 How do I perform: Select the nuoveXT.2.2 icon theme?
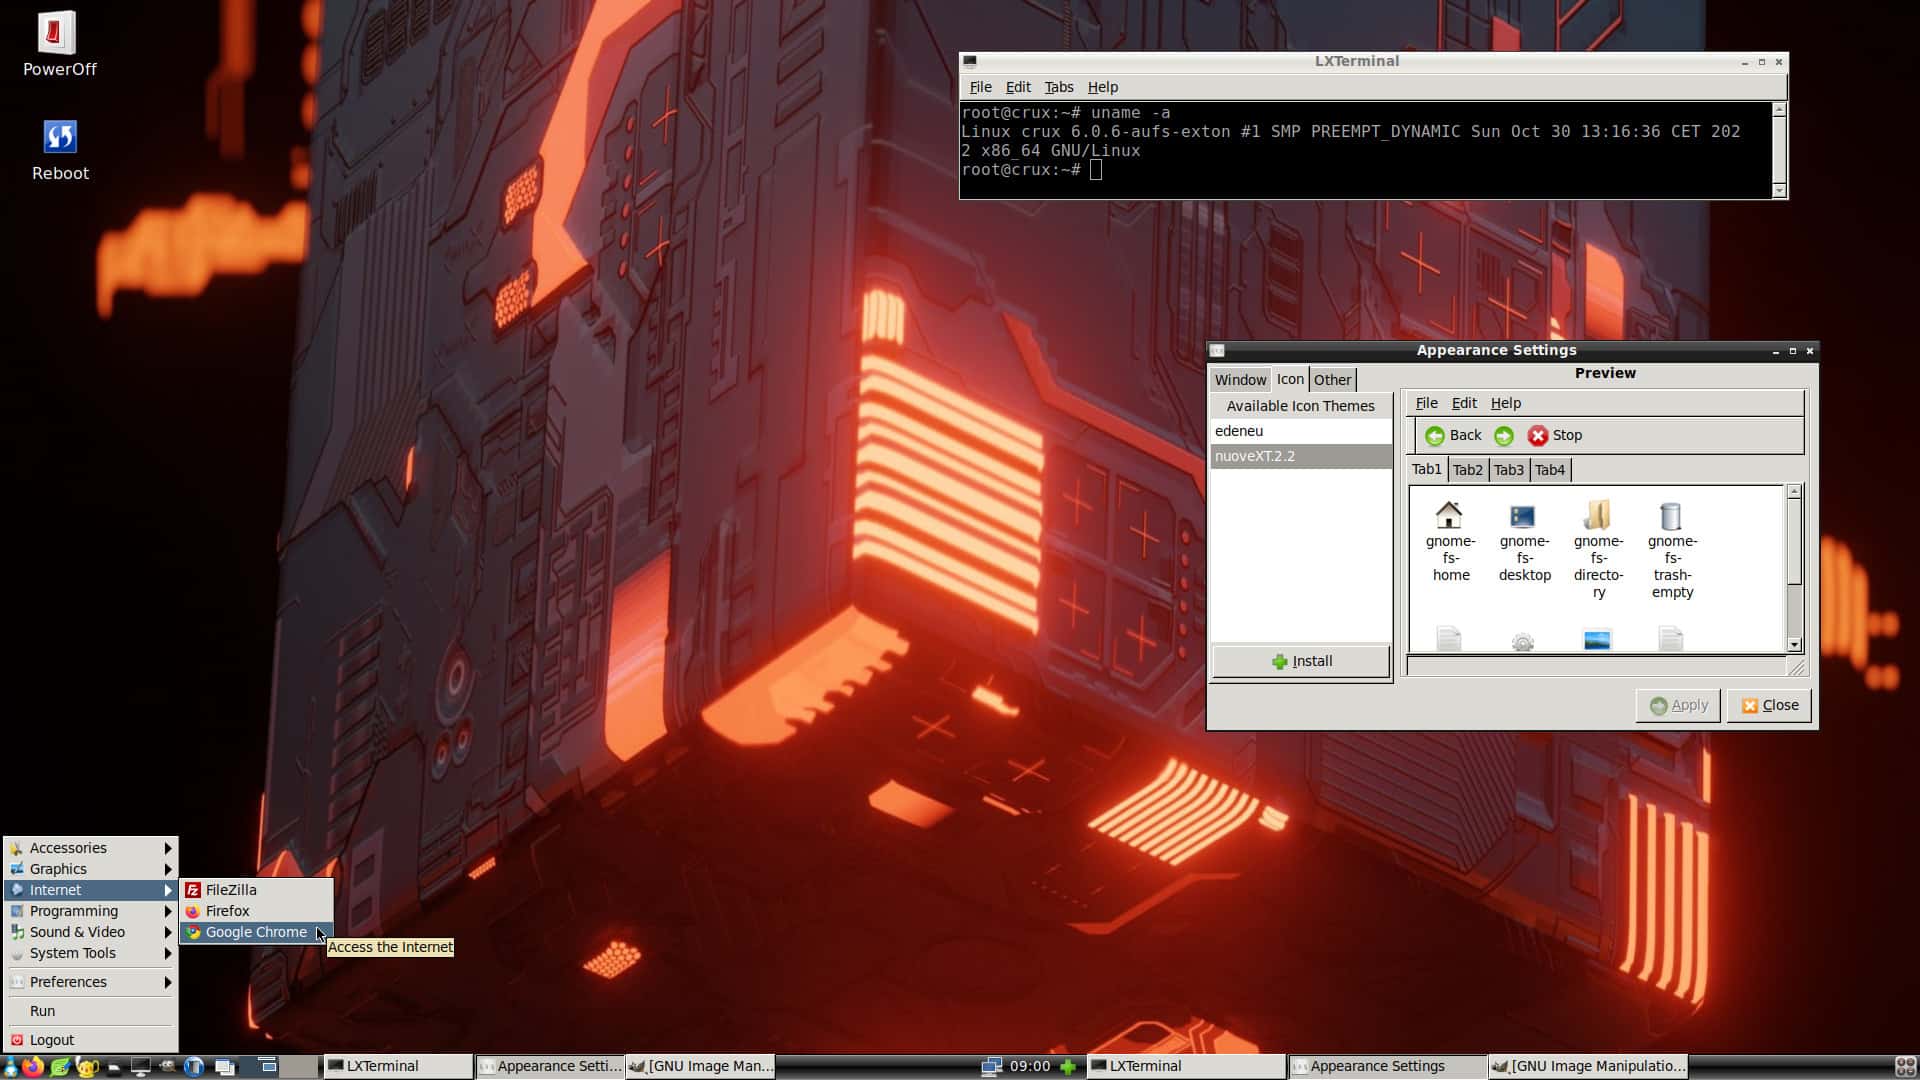1301,456
